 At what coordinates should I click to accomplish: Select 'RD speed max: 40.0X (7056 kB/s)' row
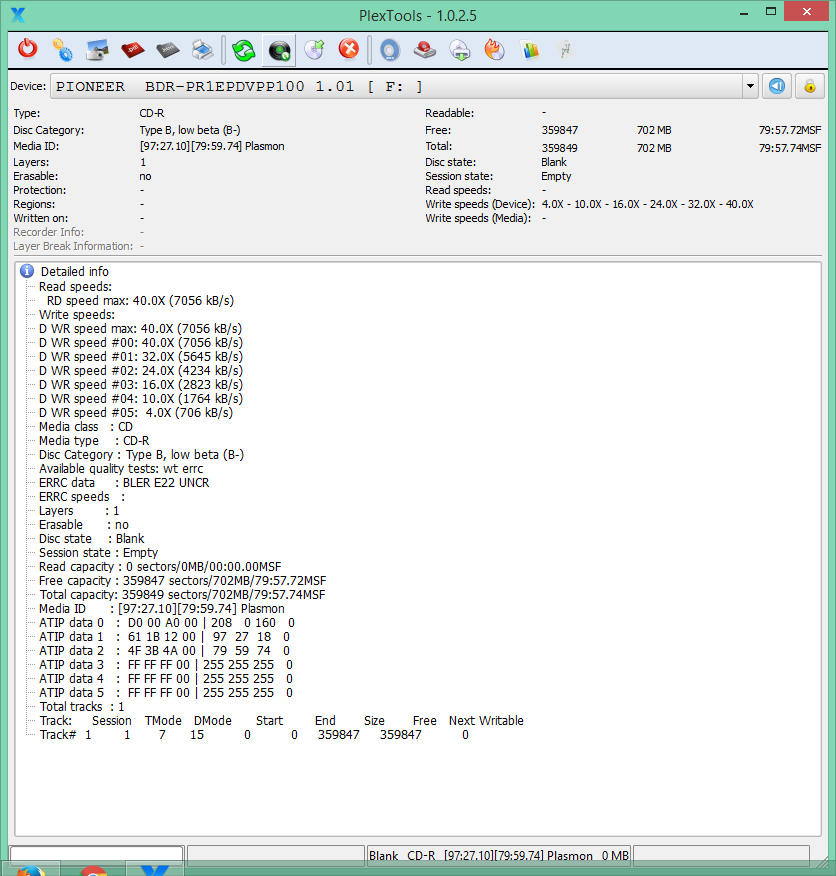click(x=140, y=301)
